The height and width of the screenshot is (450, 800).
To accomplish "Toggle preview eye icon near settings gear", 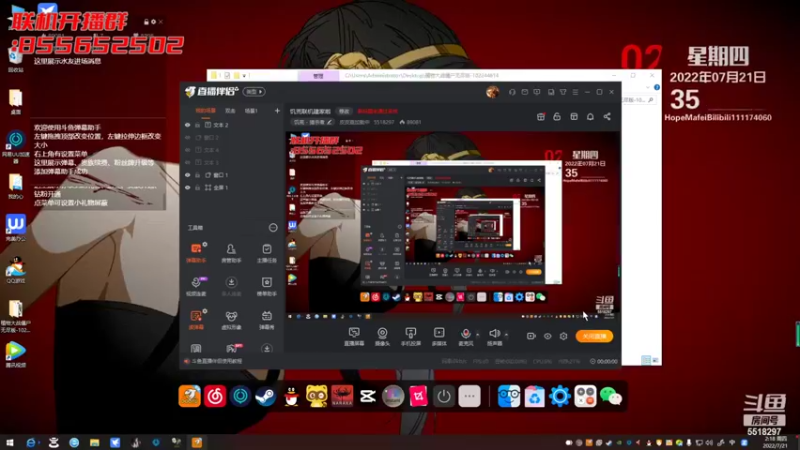I will 547,336.
